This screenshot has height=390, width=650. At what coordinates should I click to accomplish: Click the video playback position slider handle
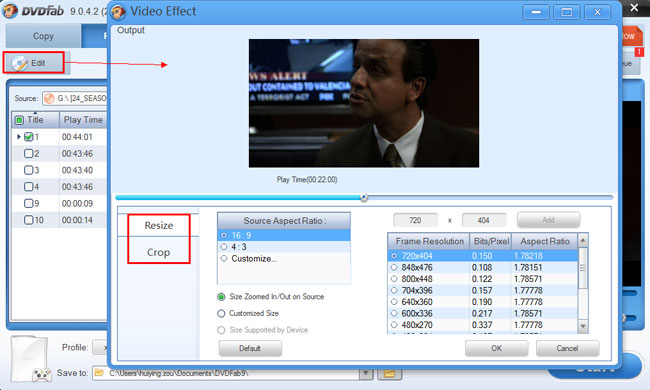click(x=364, y=198)
